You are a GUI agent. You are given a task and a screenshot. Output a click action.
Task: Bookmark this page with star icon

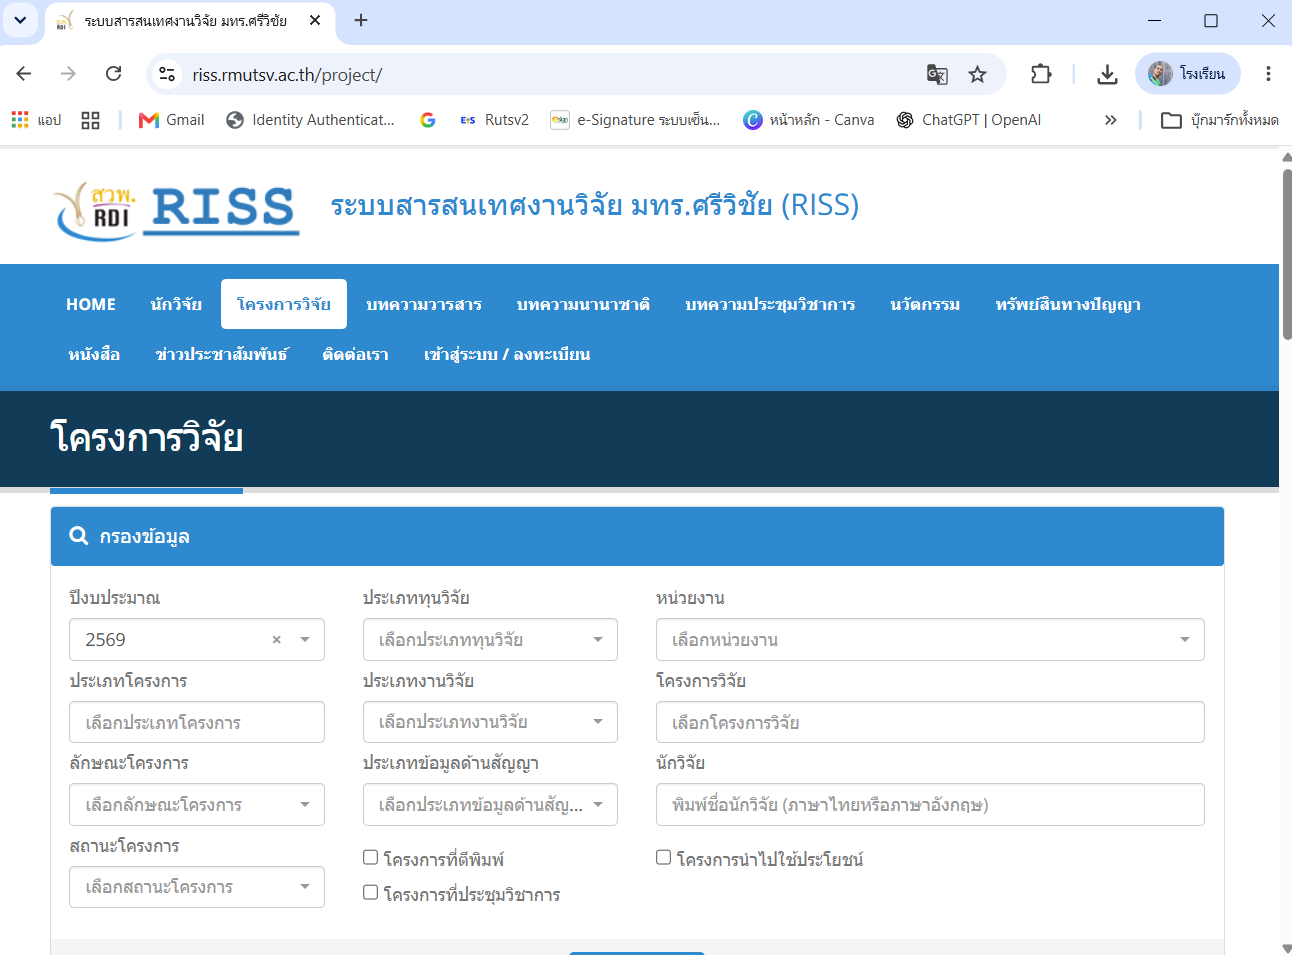[x=977, y=74]
